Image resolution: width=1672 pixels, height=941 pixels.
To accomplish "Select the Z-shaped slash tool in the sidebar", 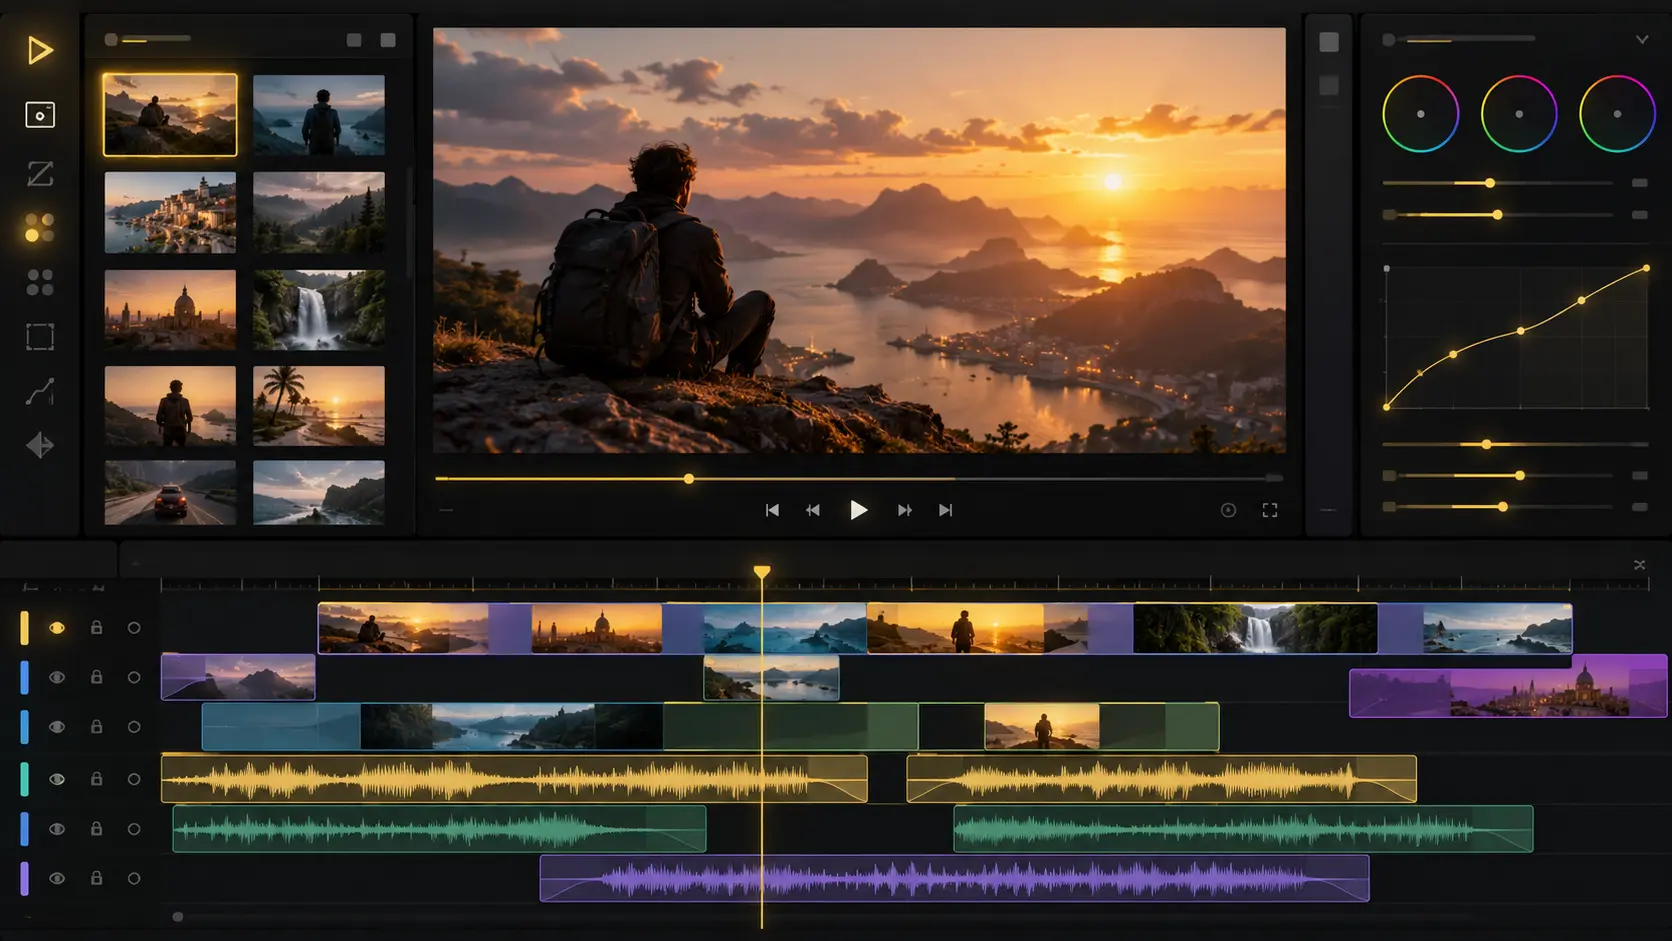I will pos(40,174).
